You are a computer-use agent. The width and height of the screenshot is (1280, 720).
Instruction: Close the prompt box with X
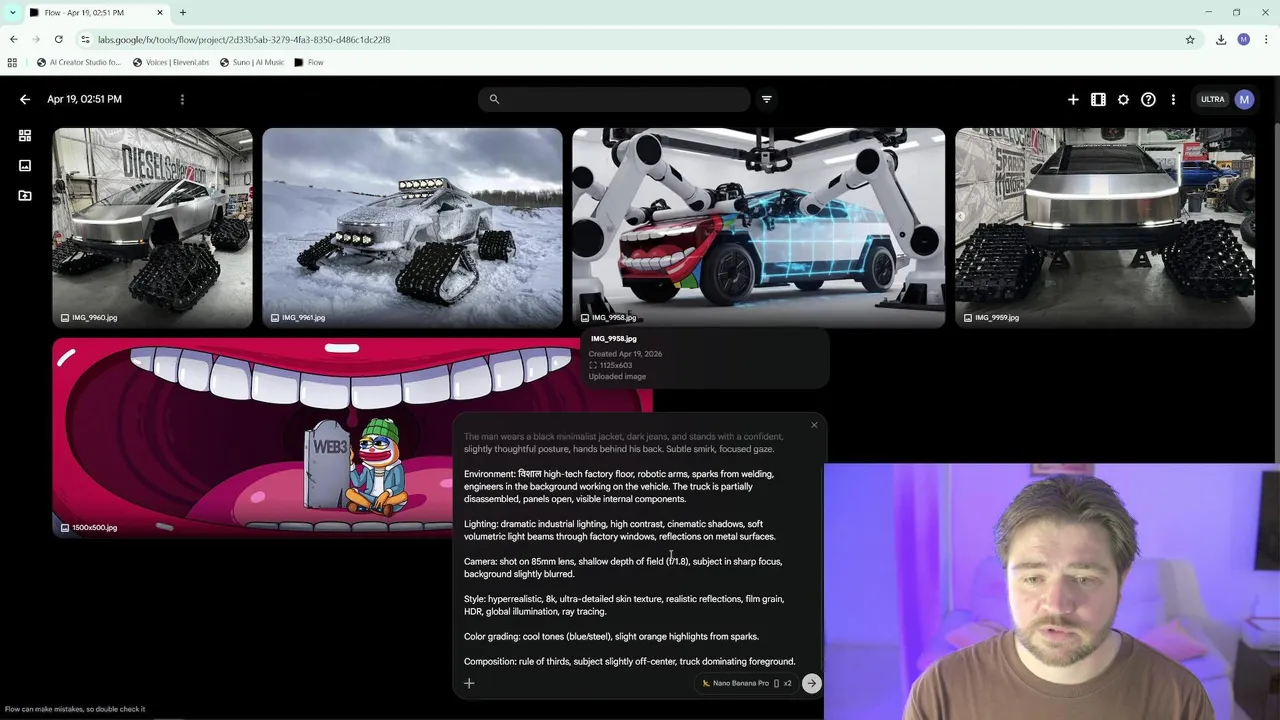click(814, 425)
